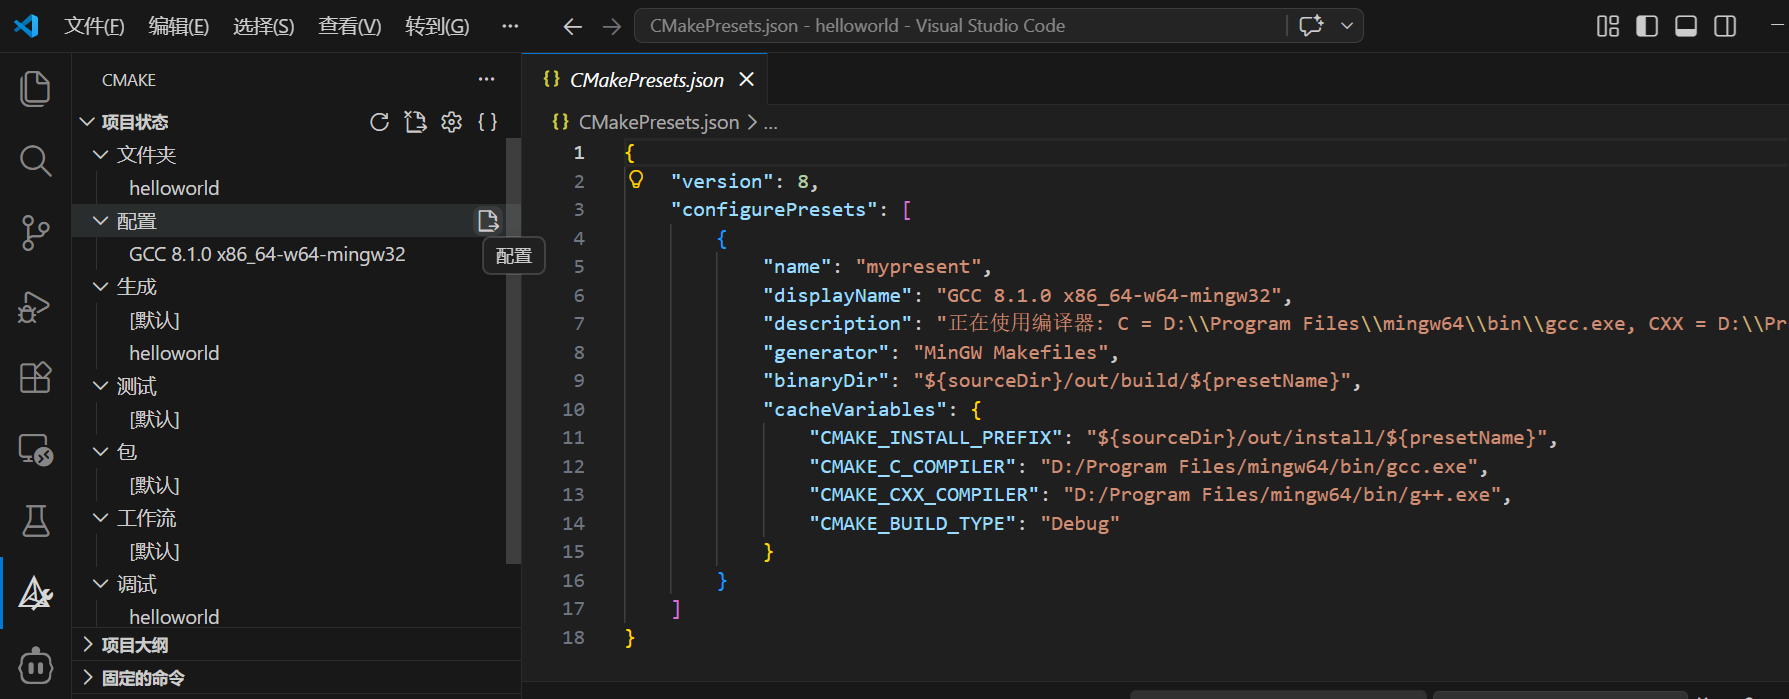This screenshot has height=699, width=1789.
Task: Close the CMakePresets.json tab
Action: 746,80
